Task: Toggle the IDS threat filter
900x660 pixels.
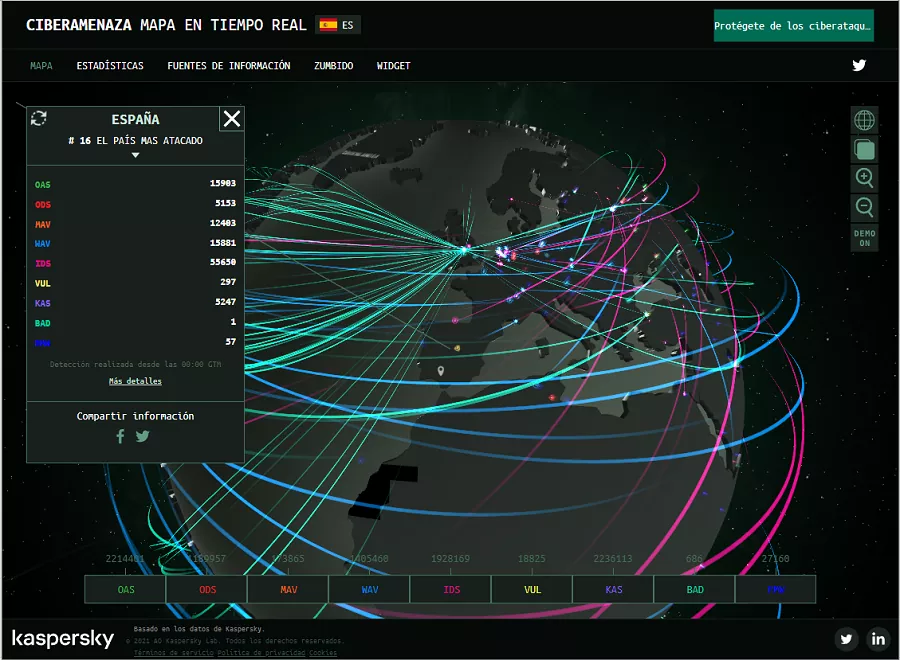Action: point(451,590)
